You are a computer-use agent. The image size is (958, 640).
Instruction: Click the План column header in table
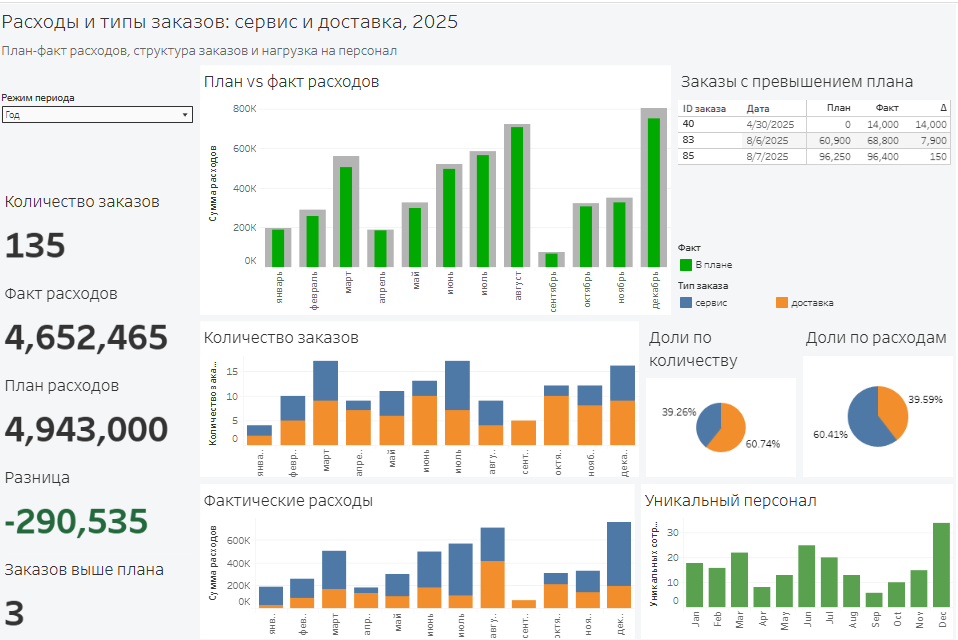(x=838, y=107)
